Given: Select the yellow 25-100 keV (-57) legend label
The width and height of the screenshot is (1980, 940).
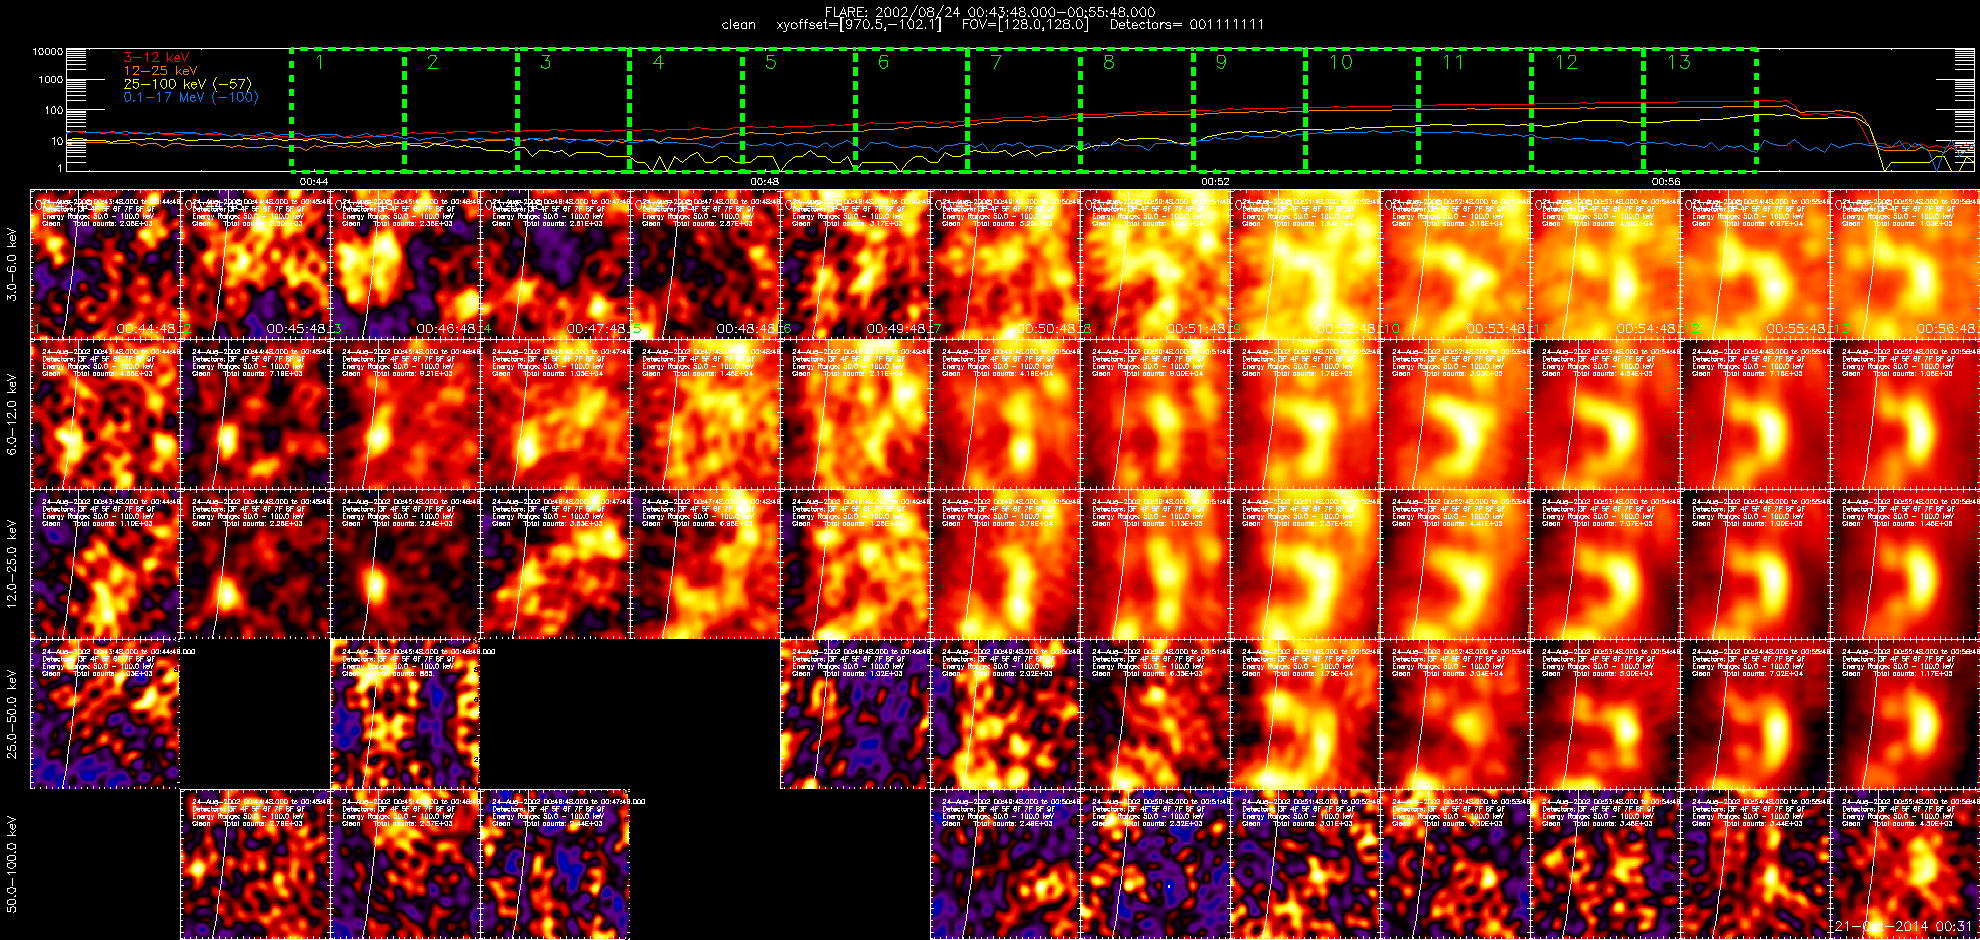Looking at the screenshot, I should click(188, 84).
